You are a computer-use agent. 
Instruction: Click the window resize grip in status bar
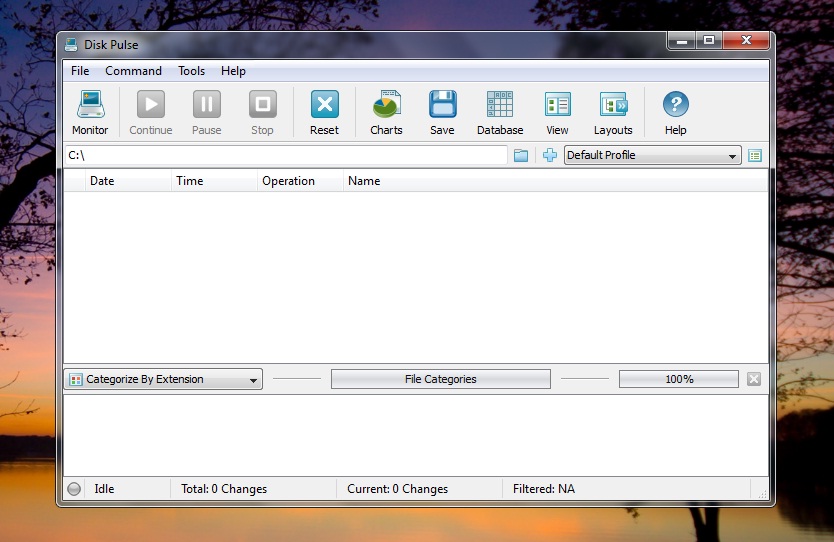(x=762, y=494)
